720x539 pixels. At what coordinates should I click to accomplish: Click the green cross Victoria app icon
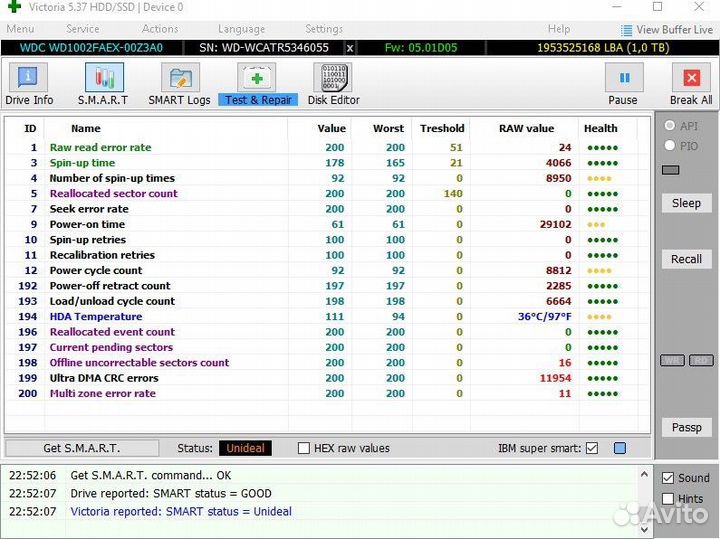pyautogui.click(x=14, y=7)
